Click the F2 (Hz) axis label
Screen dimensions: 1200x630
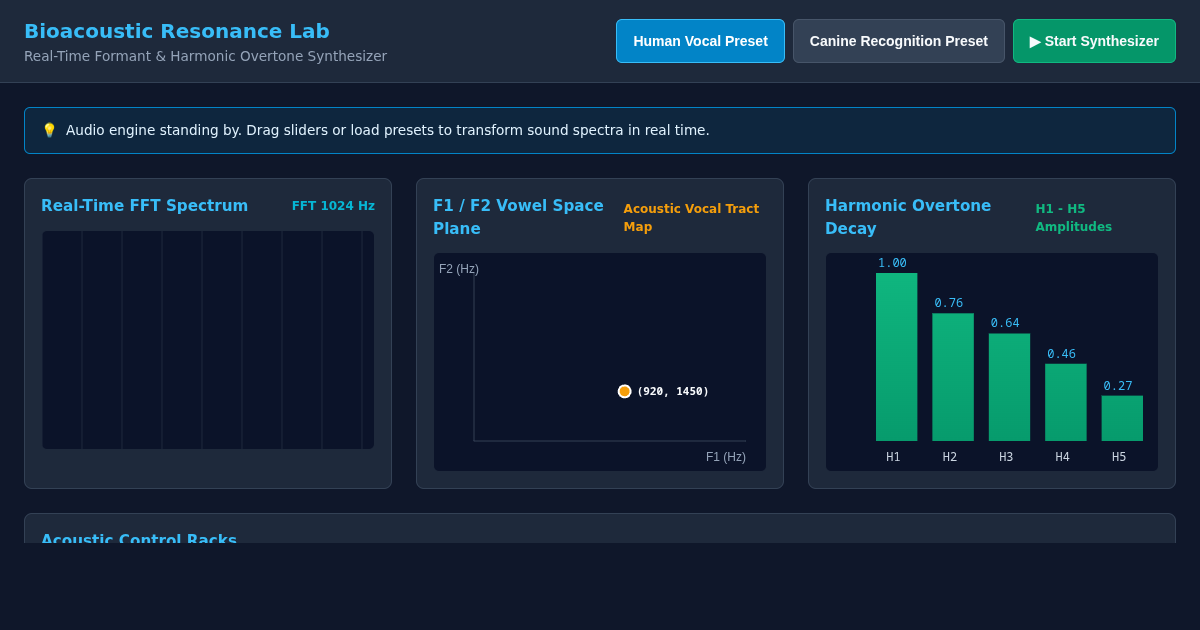click(459, 269)
